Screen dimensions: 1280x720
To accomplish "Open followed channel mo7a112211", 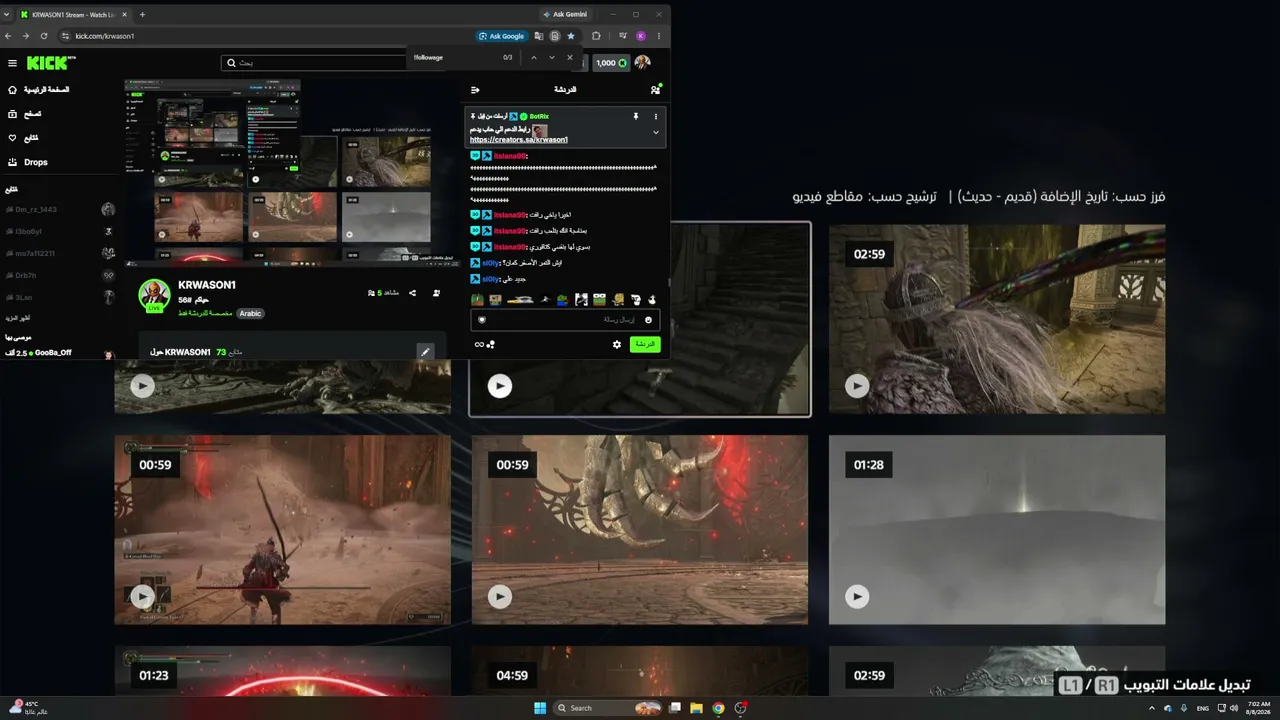I will tap(60, 253).
